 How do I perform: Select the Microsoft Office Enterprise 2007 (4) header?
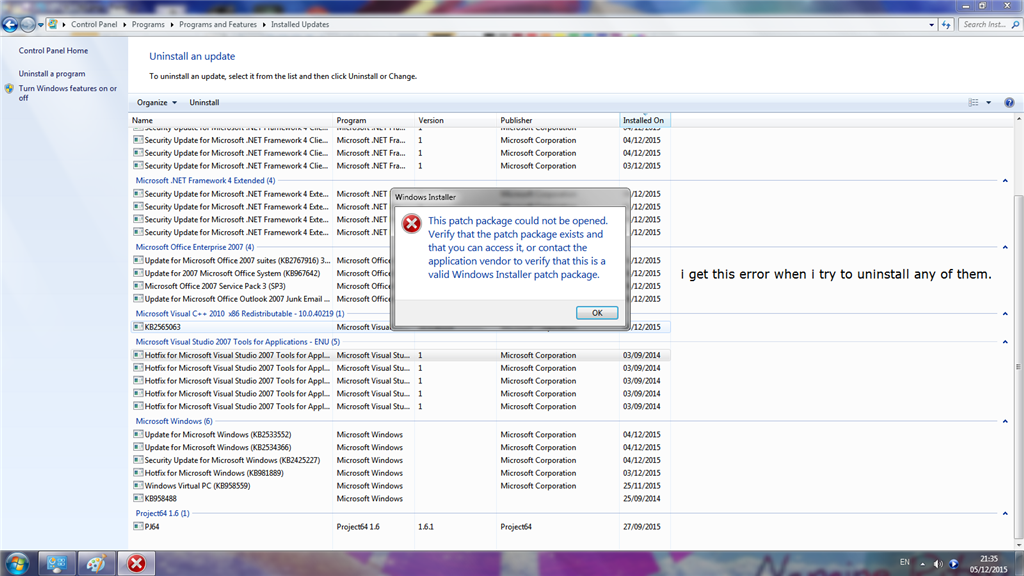195,248
